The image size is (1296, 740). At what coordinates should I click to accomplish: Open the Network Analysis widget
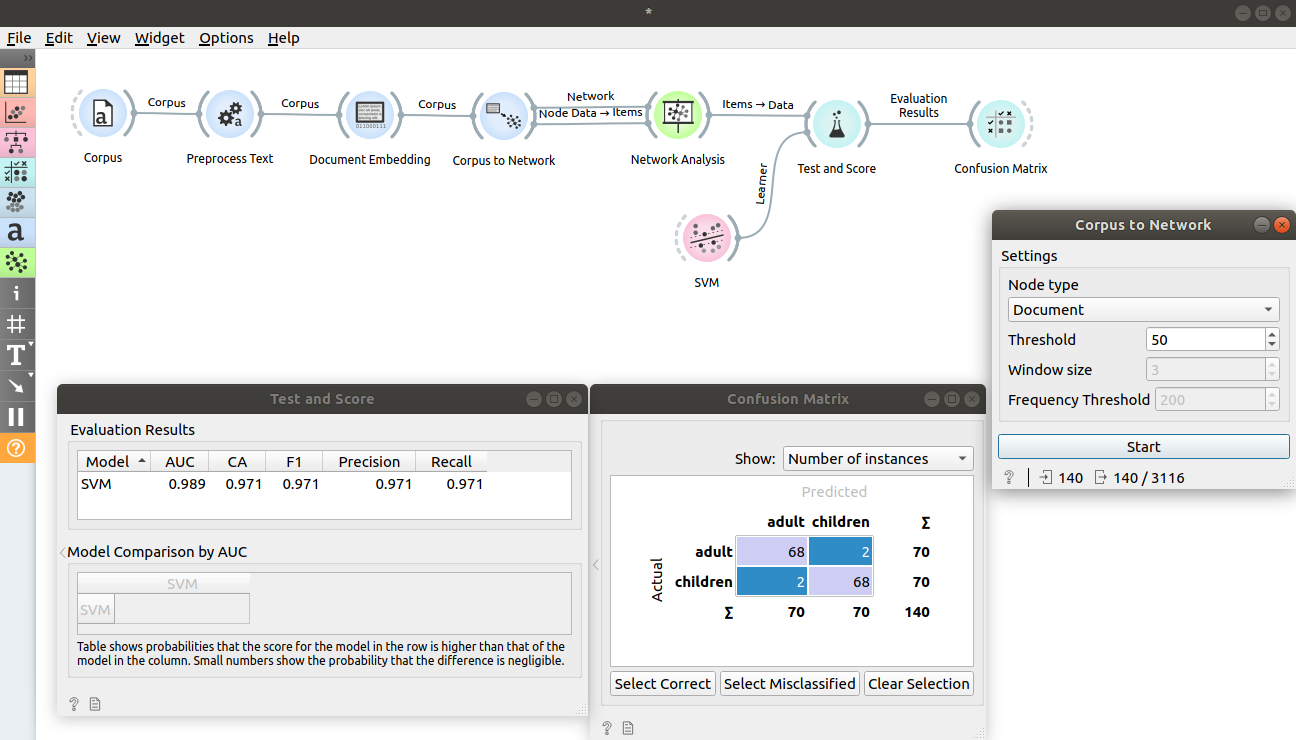[678, 113]
